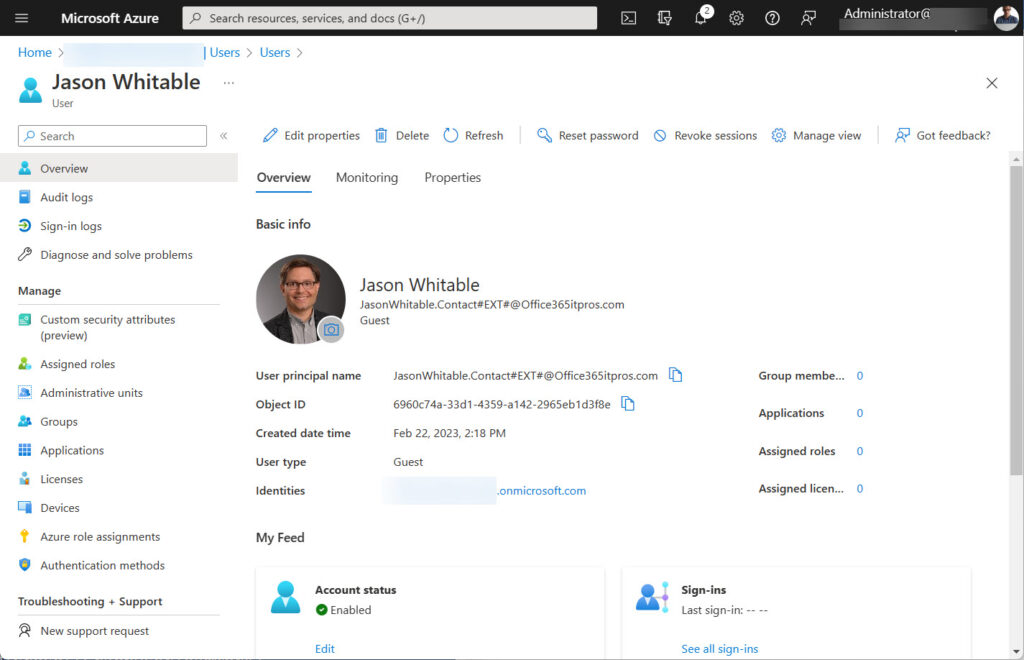Click the Refresh circular arrow icon
The height and width of the screenshot is (660, 1024).
click(451, 135)
